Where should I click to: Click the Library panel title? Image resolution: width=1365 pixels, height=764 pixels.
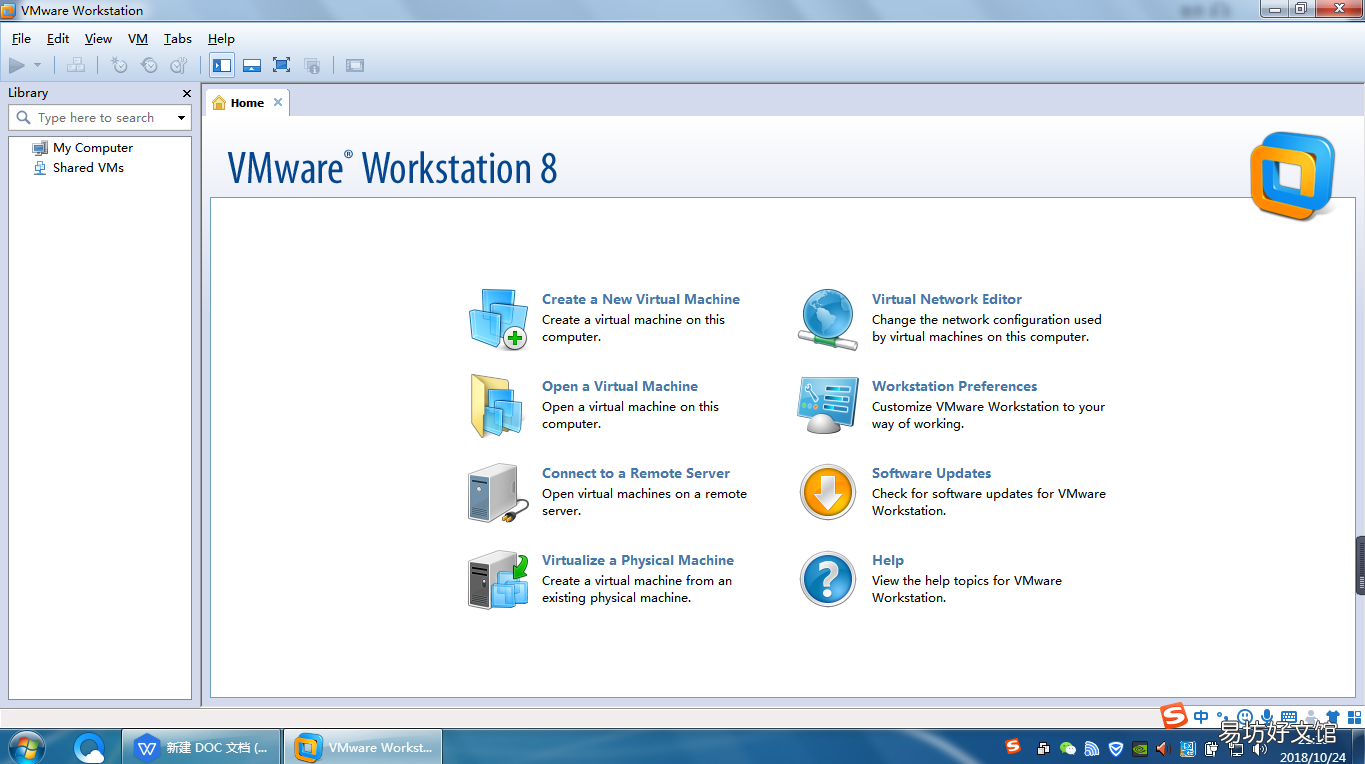pyautogui.click(x=28, y=93)
